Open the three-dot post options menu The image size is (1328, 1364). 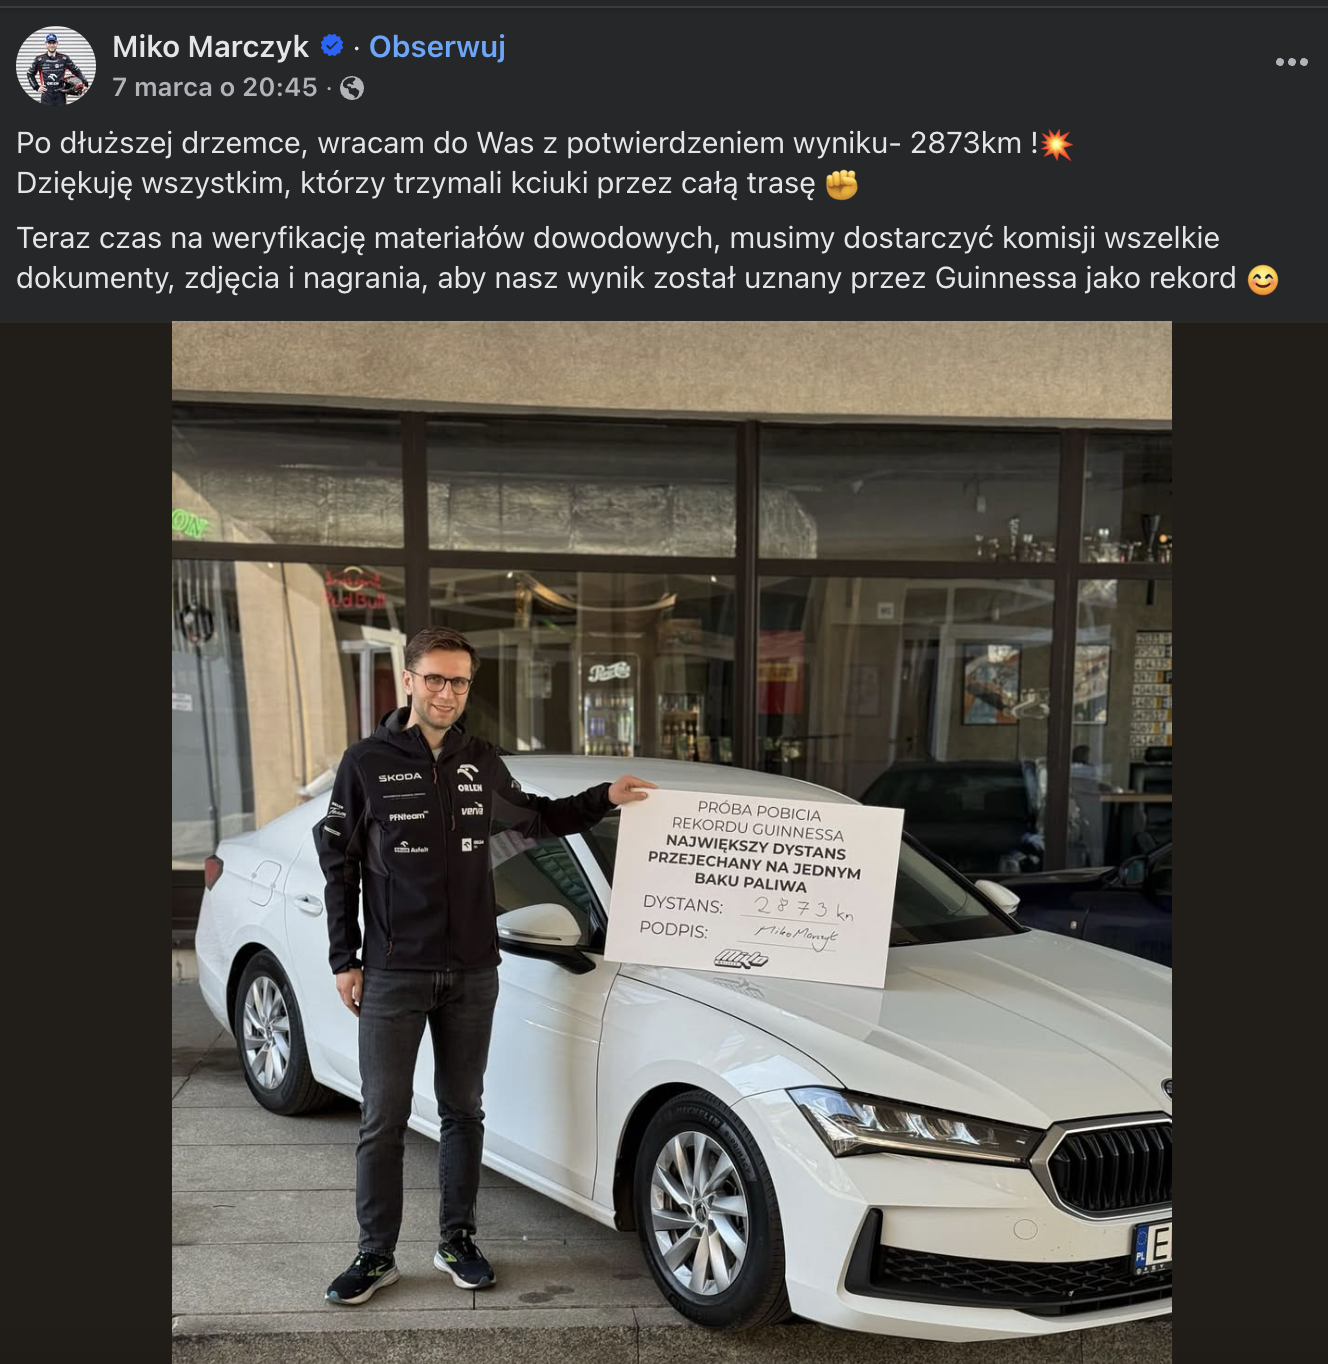1291,62
